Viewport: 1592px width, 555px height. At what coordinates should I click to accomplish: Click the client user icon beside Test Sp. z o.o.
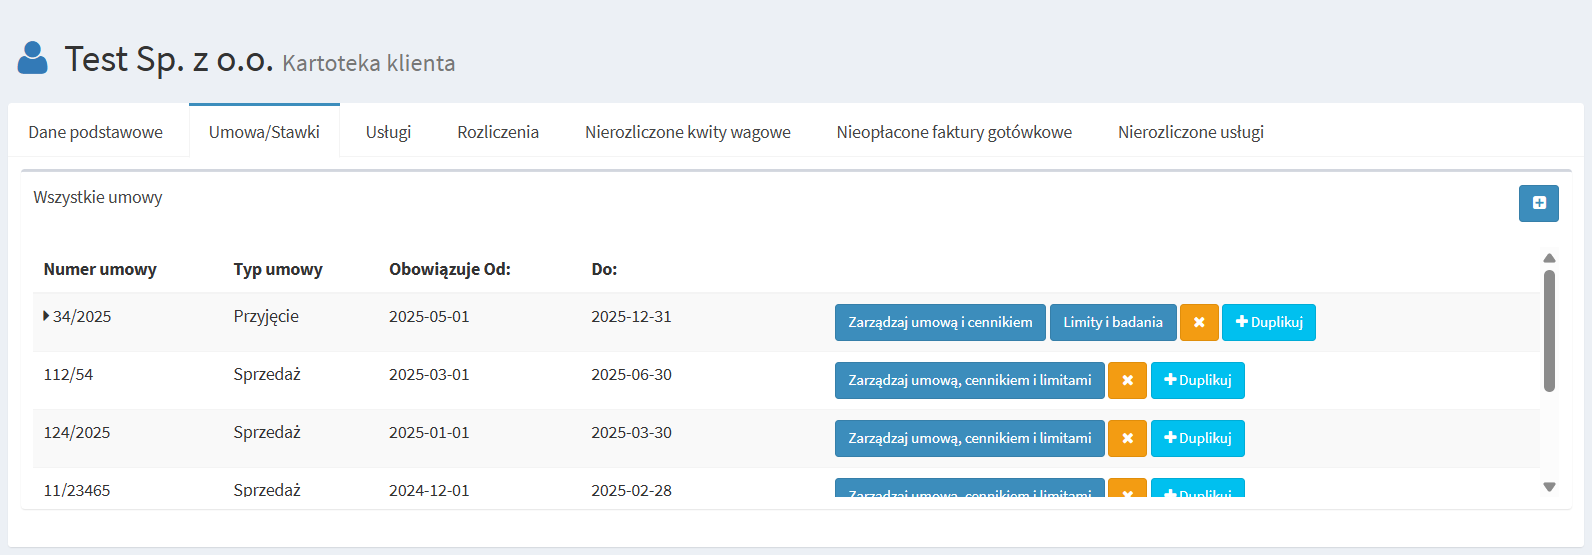[x=33, y=58]
